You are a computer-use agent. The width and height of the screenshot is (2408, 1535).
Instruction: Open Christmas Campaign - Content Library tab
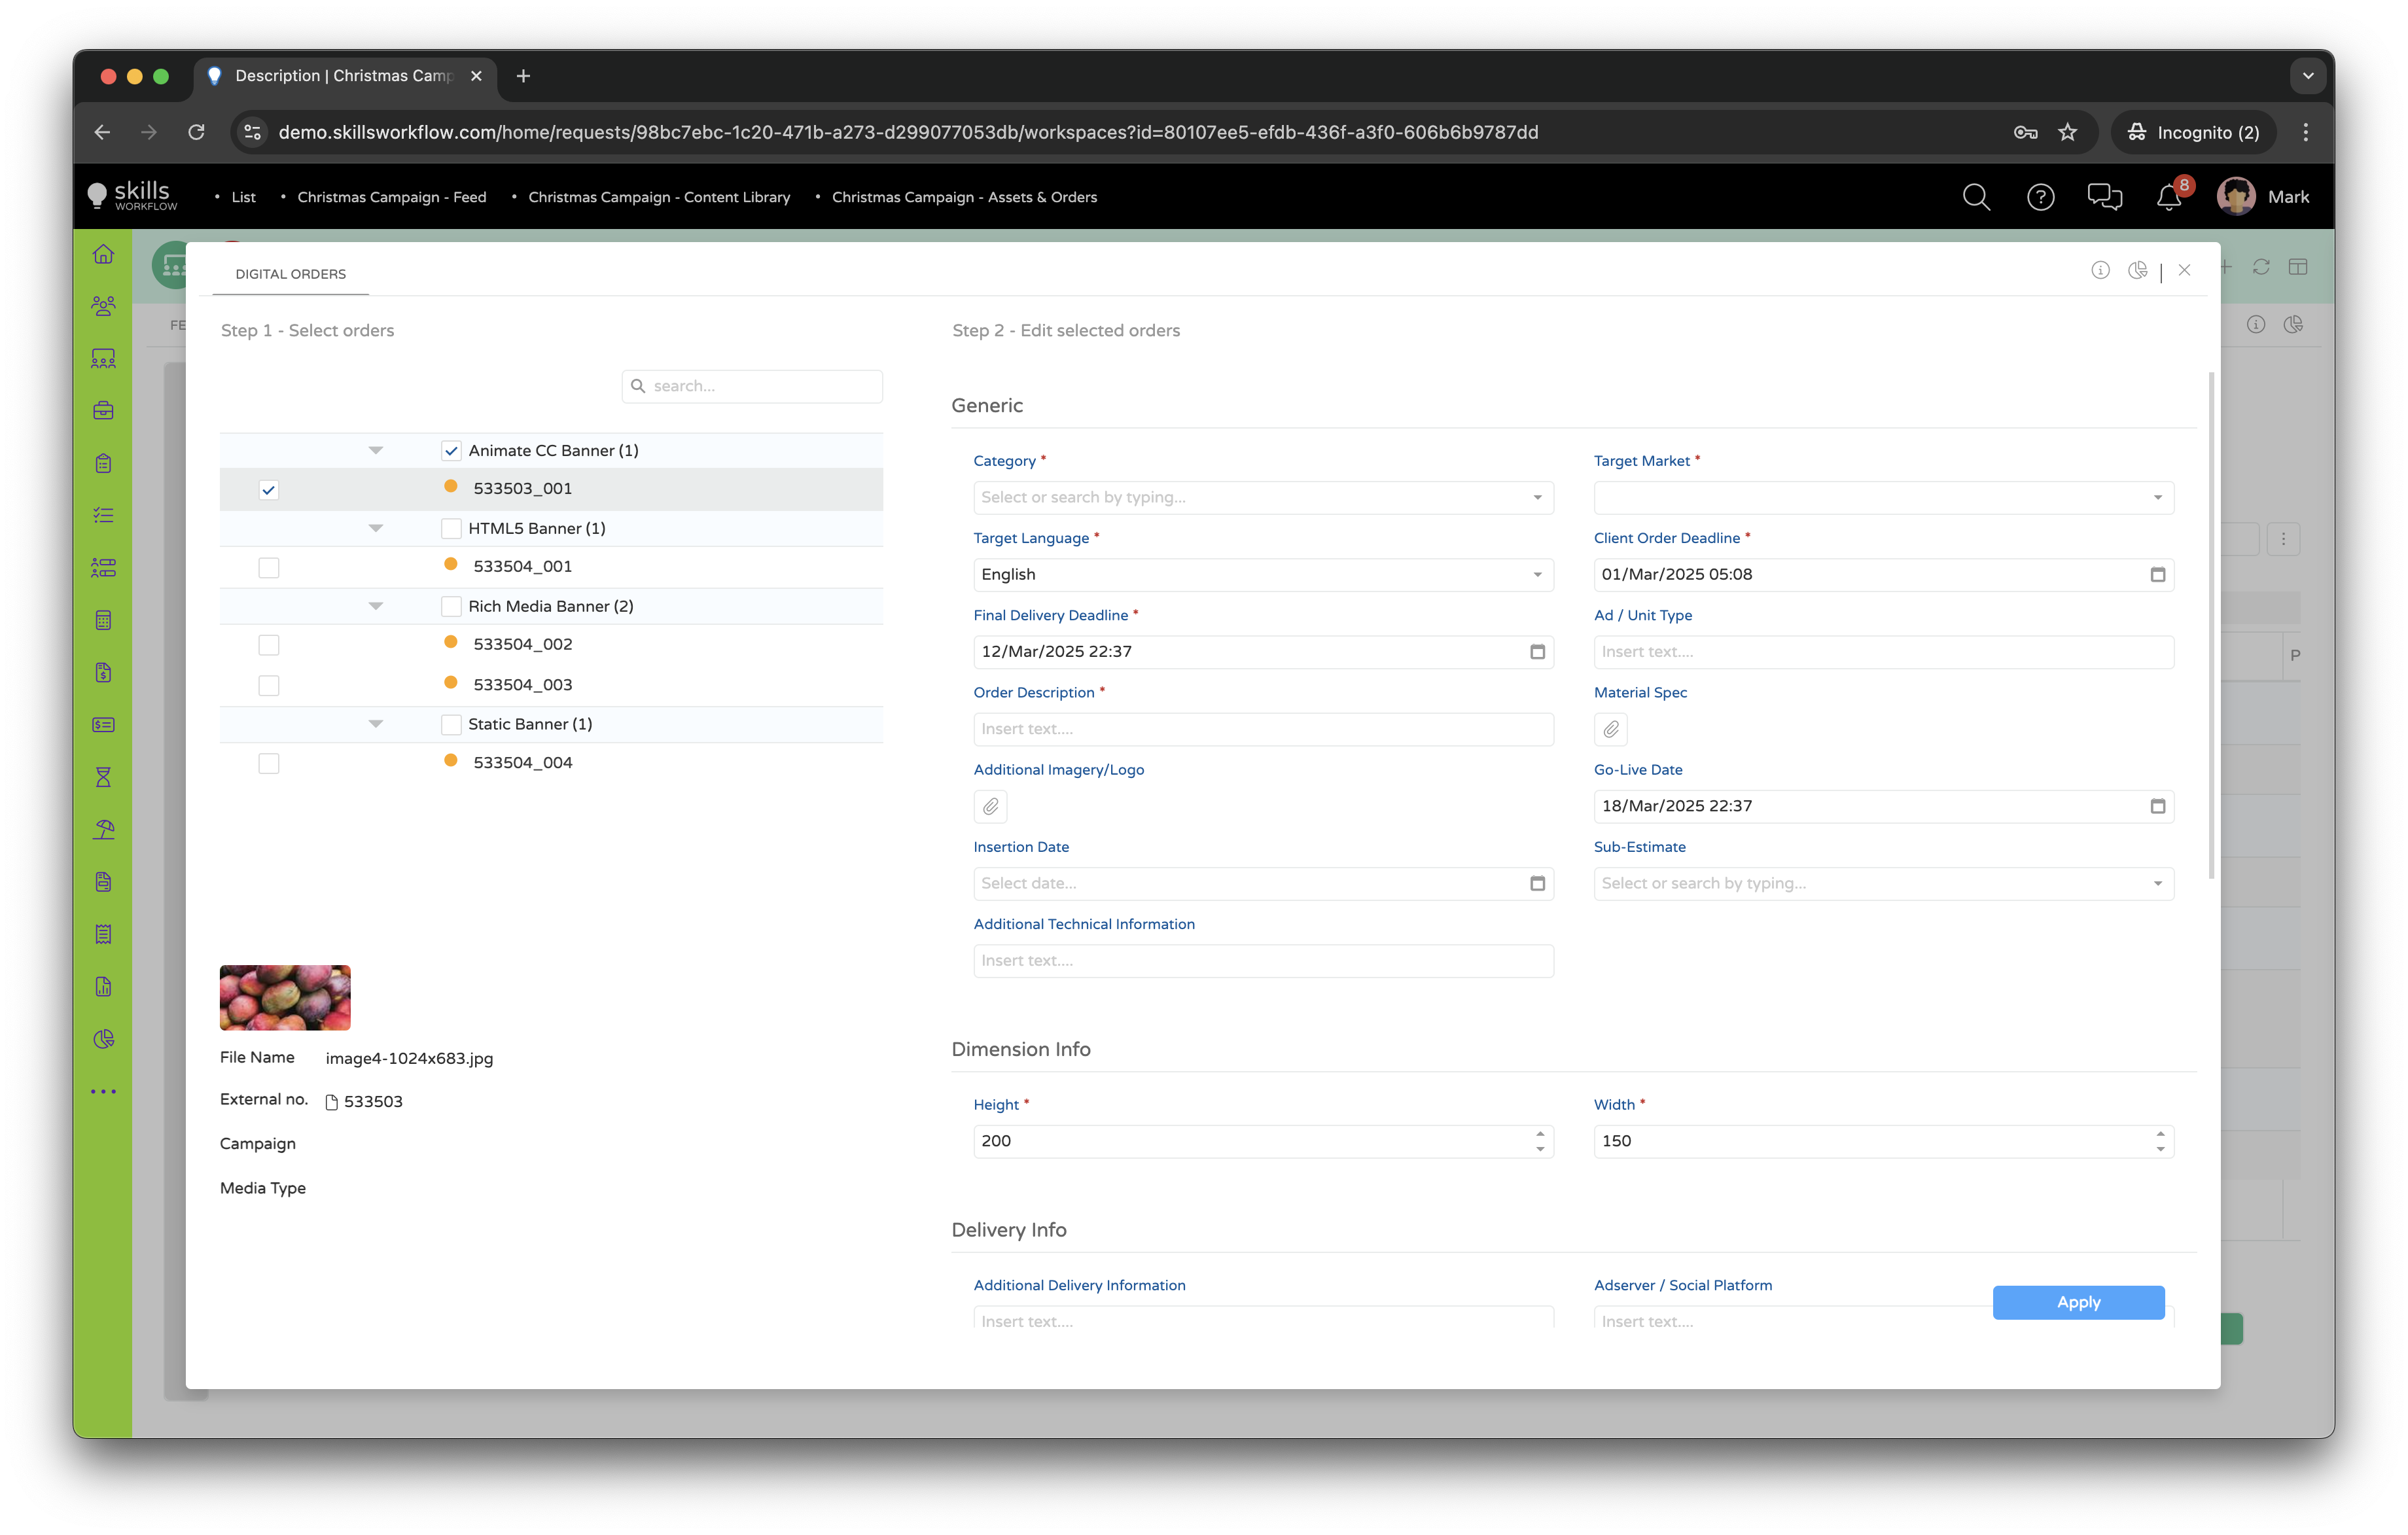tap(658, 197)
